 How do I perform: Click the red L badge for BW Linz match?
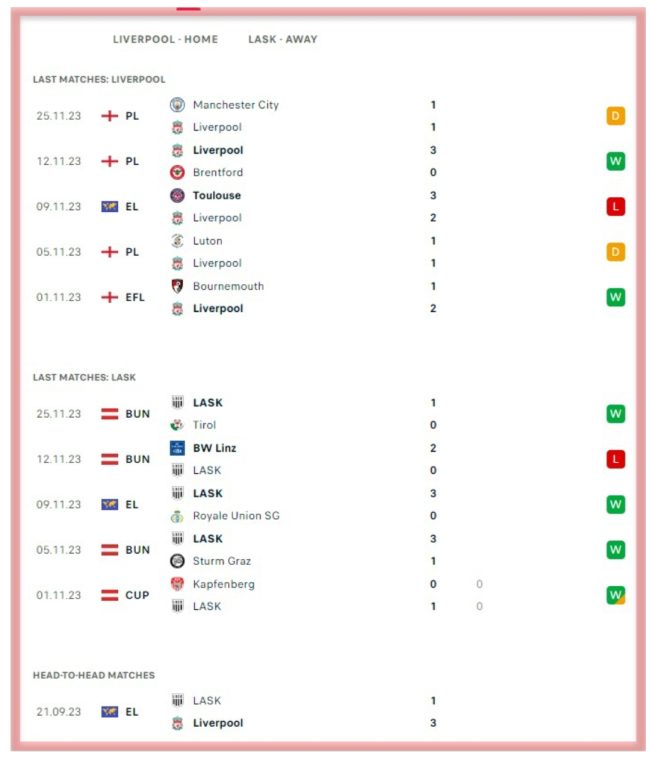click(x=615, y=459)
